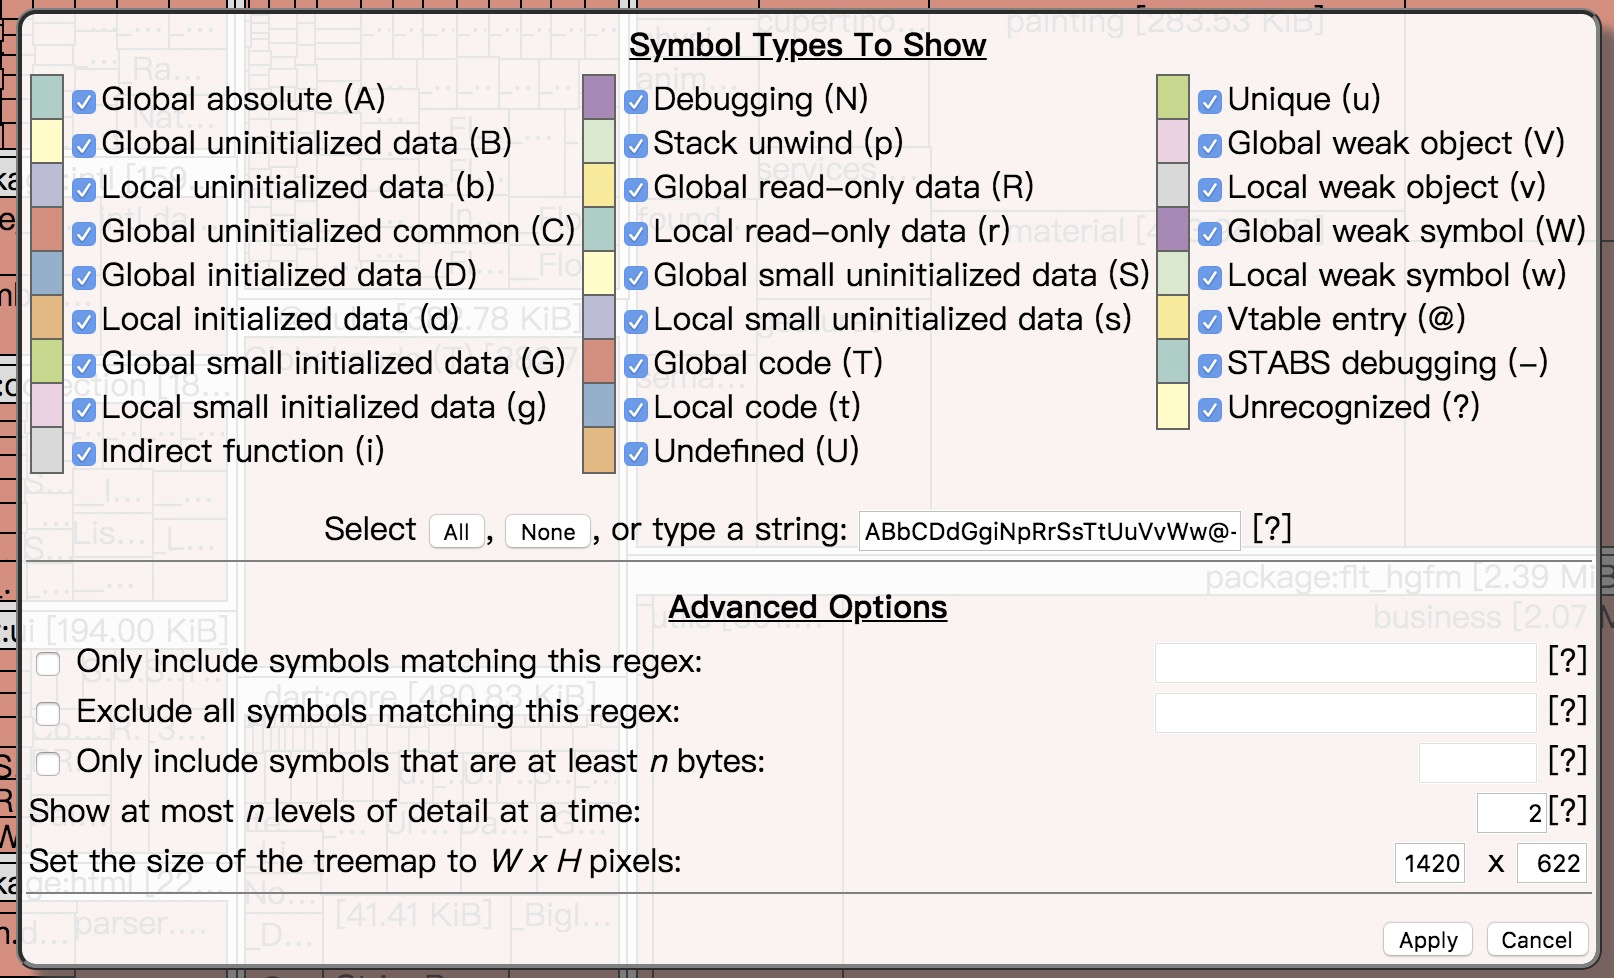
Task: Click the Unique (u) color swatch
Action: click(x=1173, y=97)
